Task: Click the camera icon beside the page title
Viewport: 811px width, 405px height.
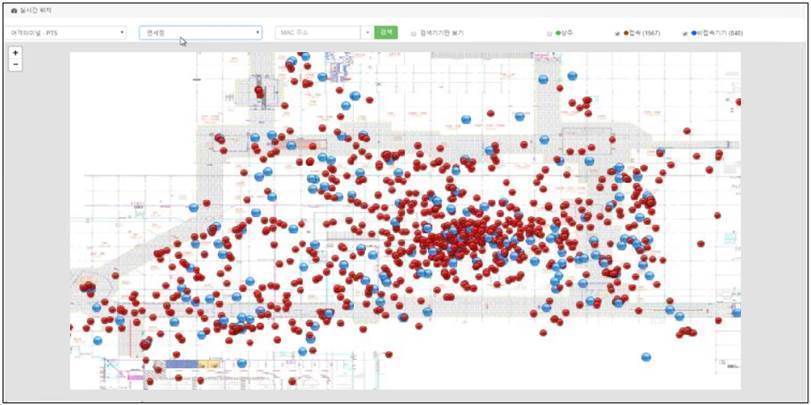Action: click(14, 10)
